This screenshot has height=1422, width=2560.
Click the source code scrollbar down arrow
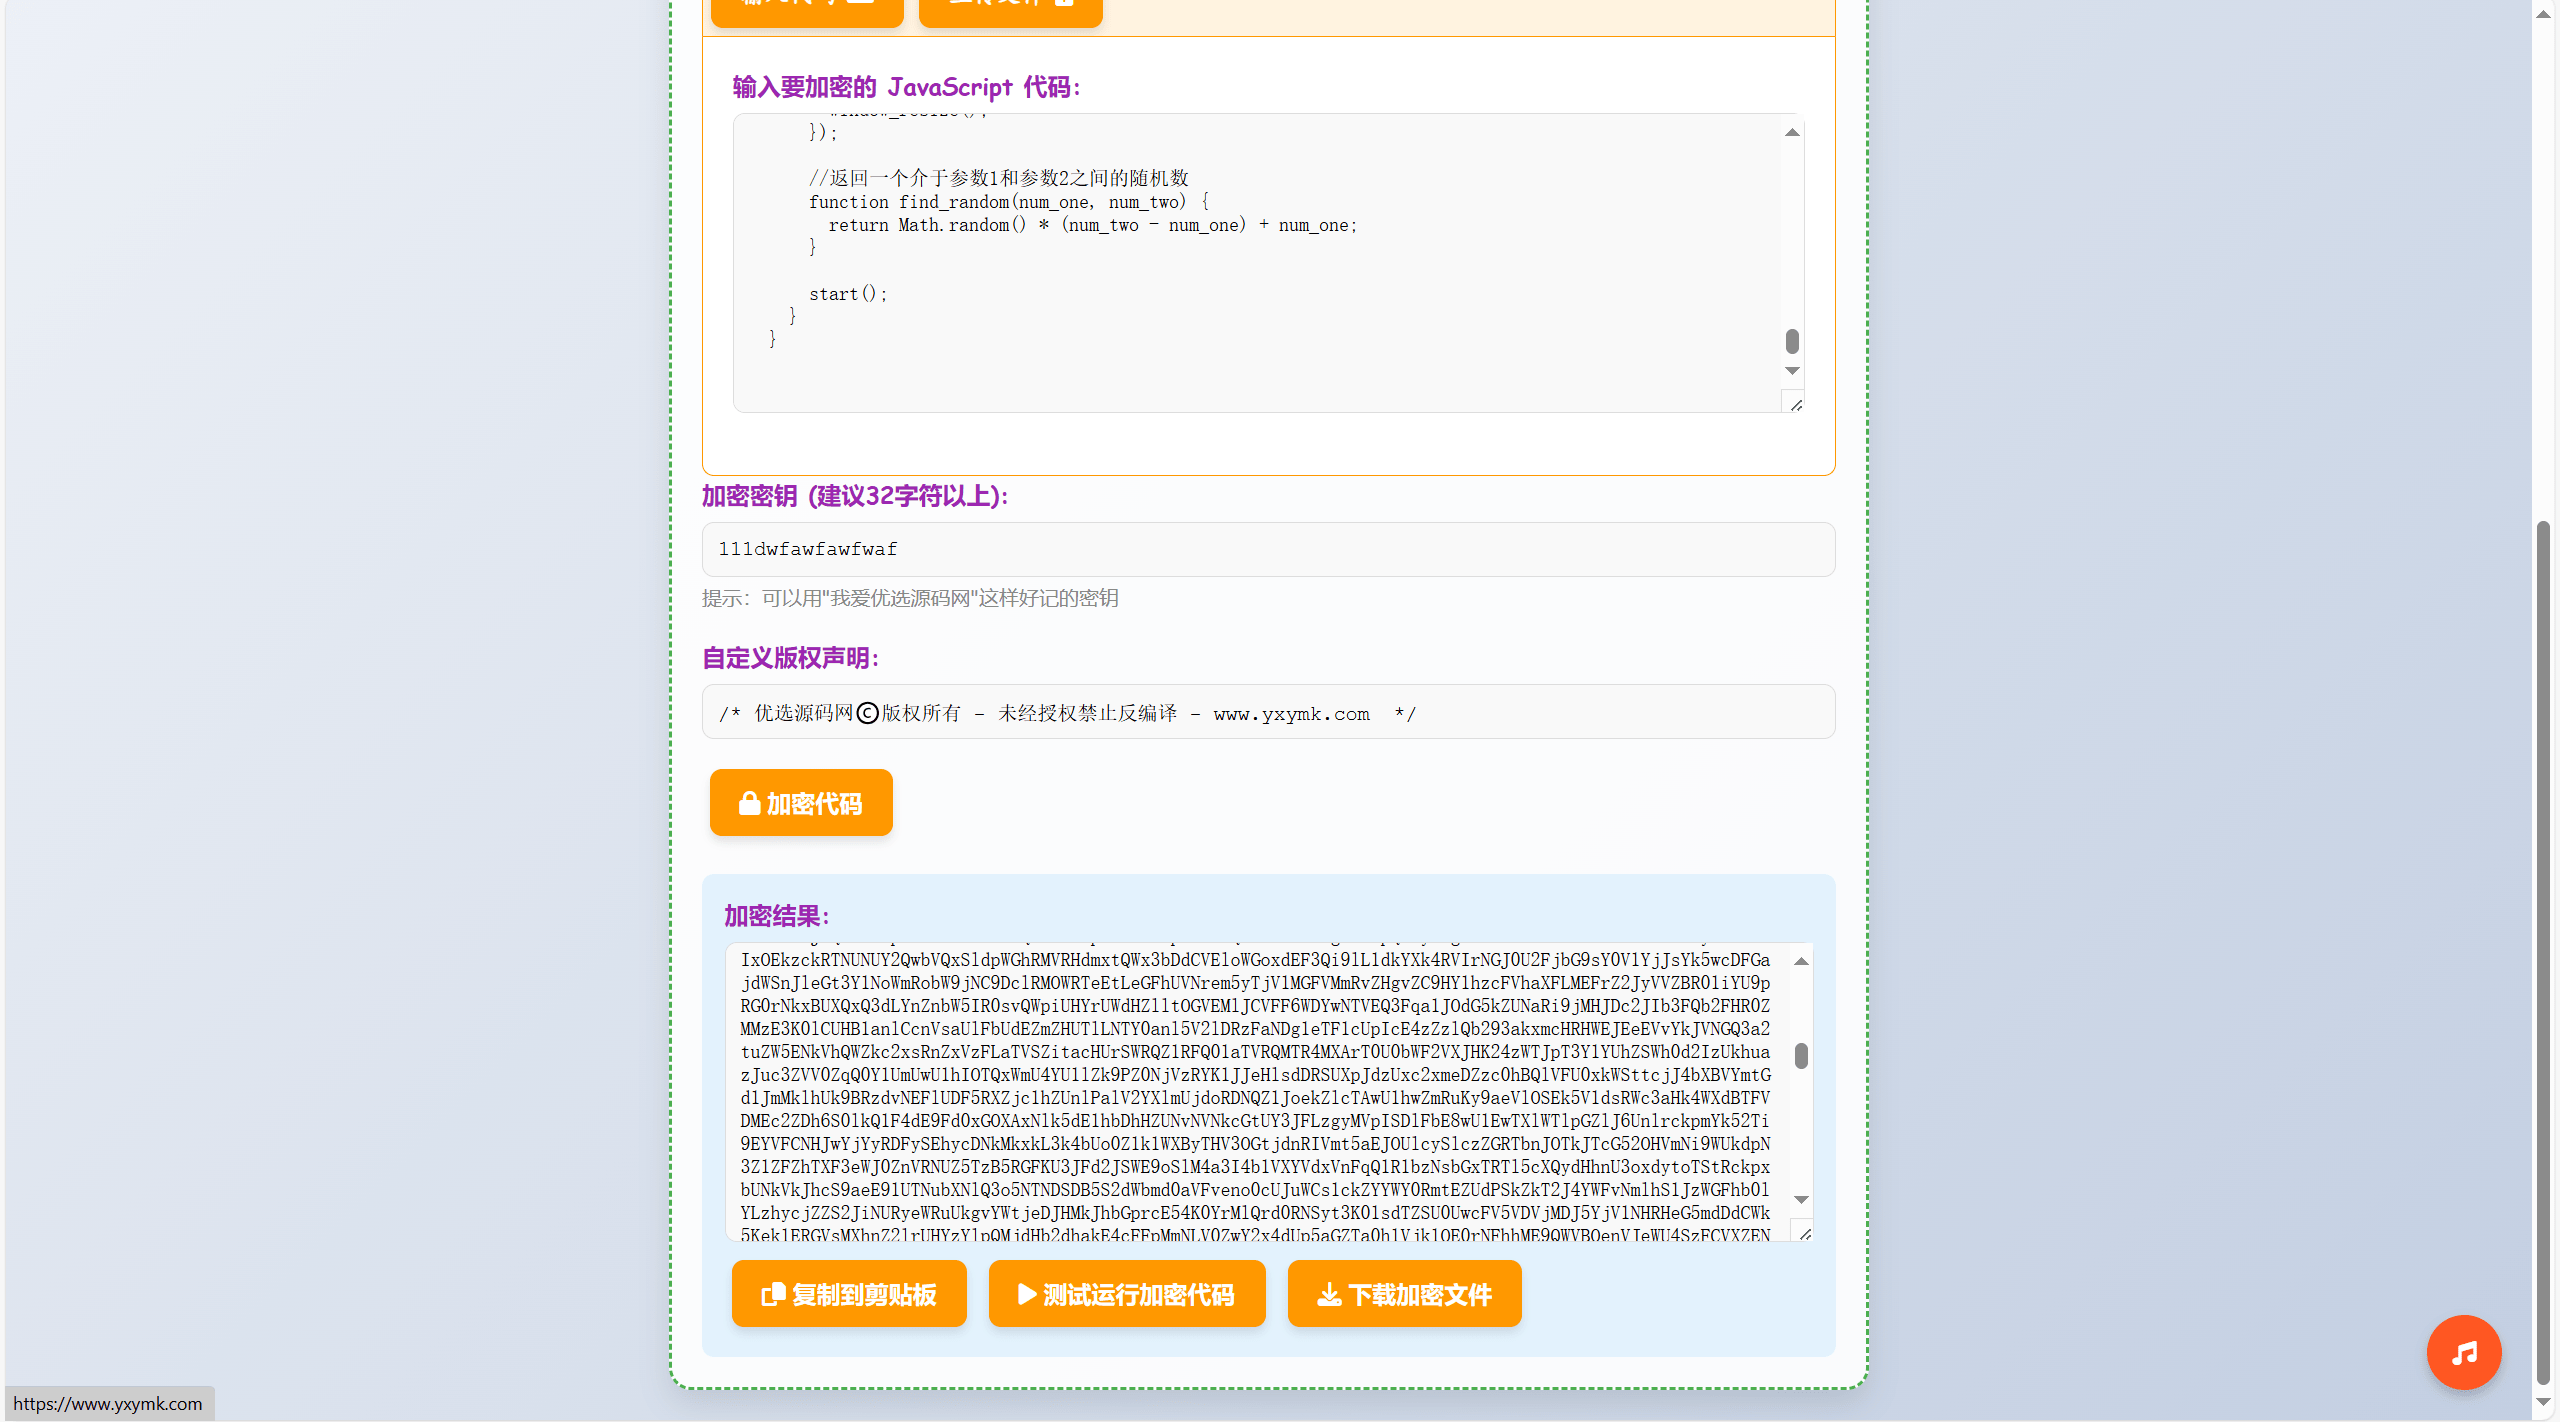[1792, 370]
